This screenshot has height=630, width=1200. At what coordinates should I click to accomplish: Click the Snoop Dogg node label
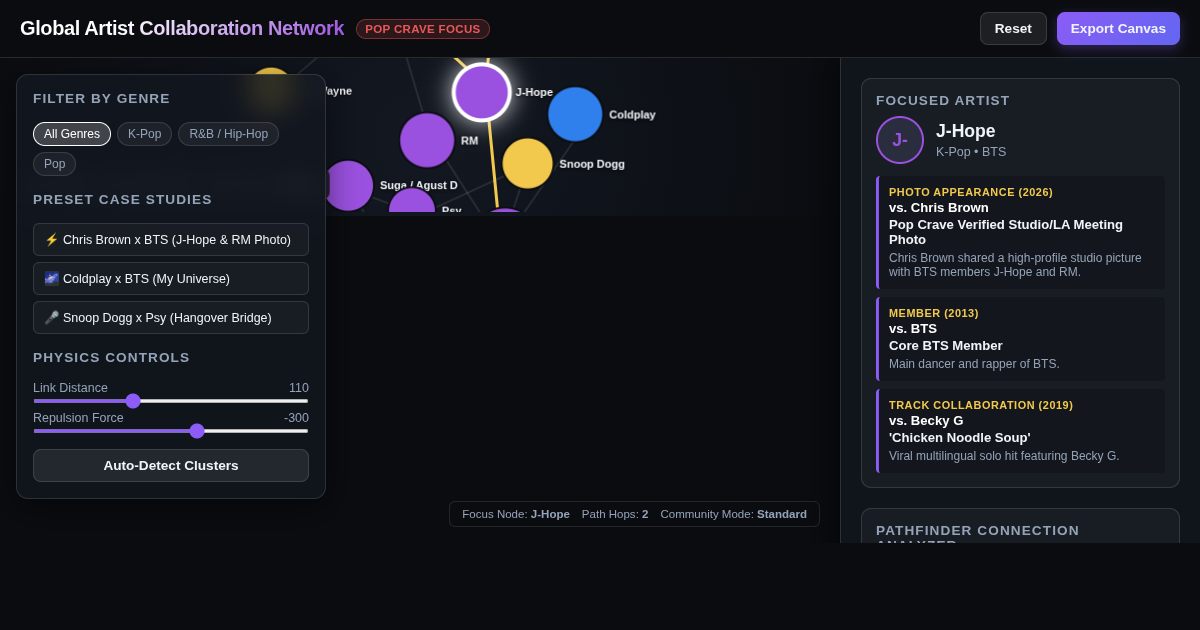tap(592, 164)
